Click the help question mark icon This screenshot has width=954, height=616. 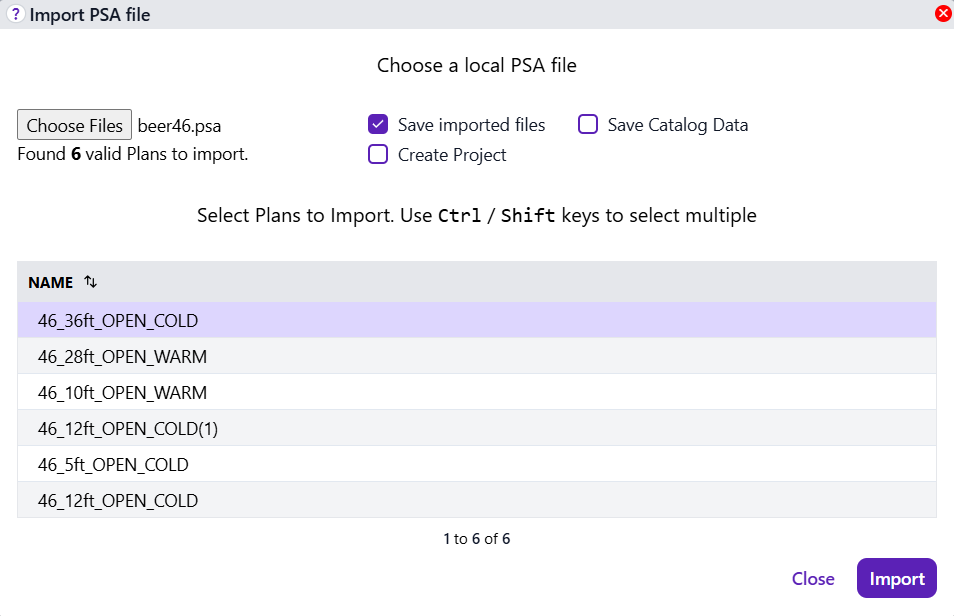(x=15, y=14)
